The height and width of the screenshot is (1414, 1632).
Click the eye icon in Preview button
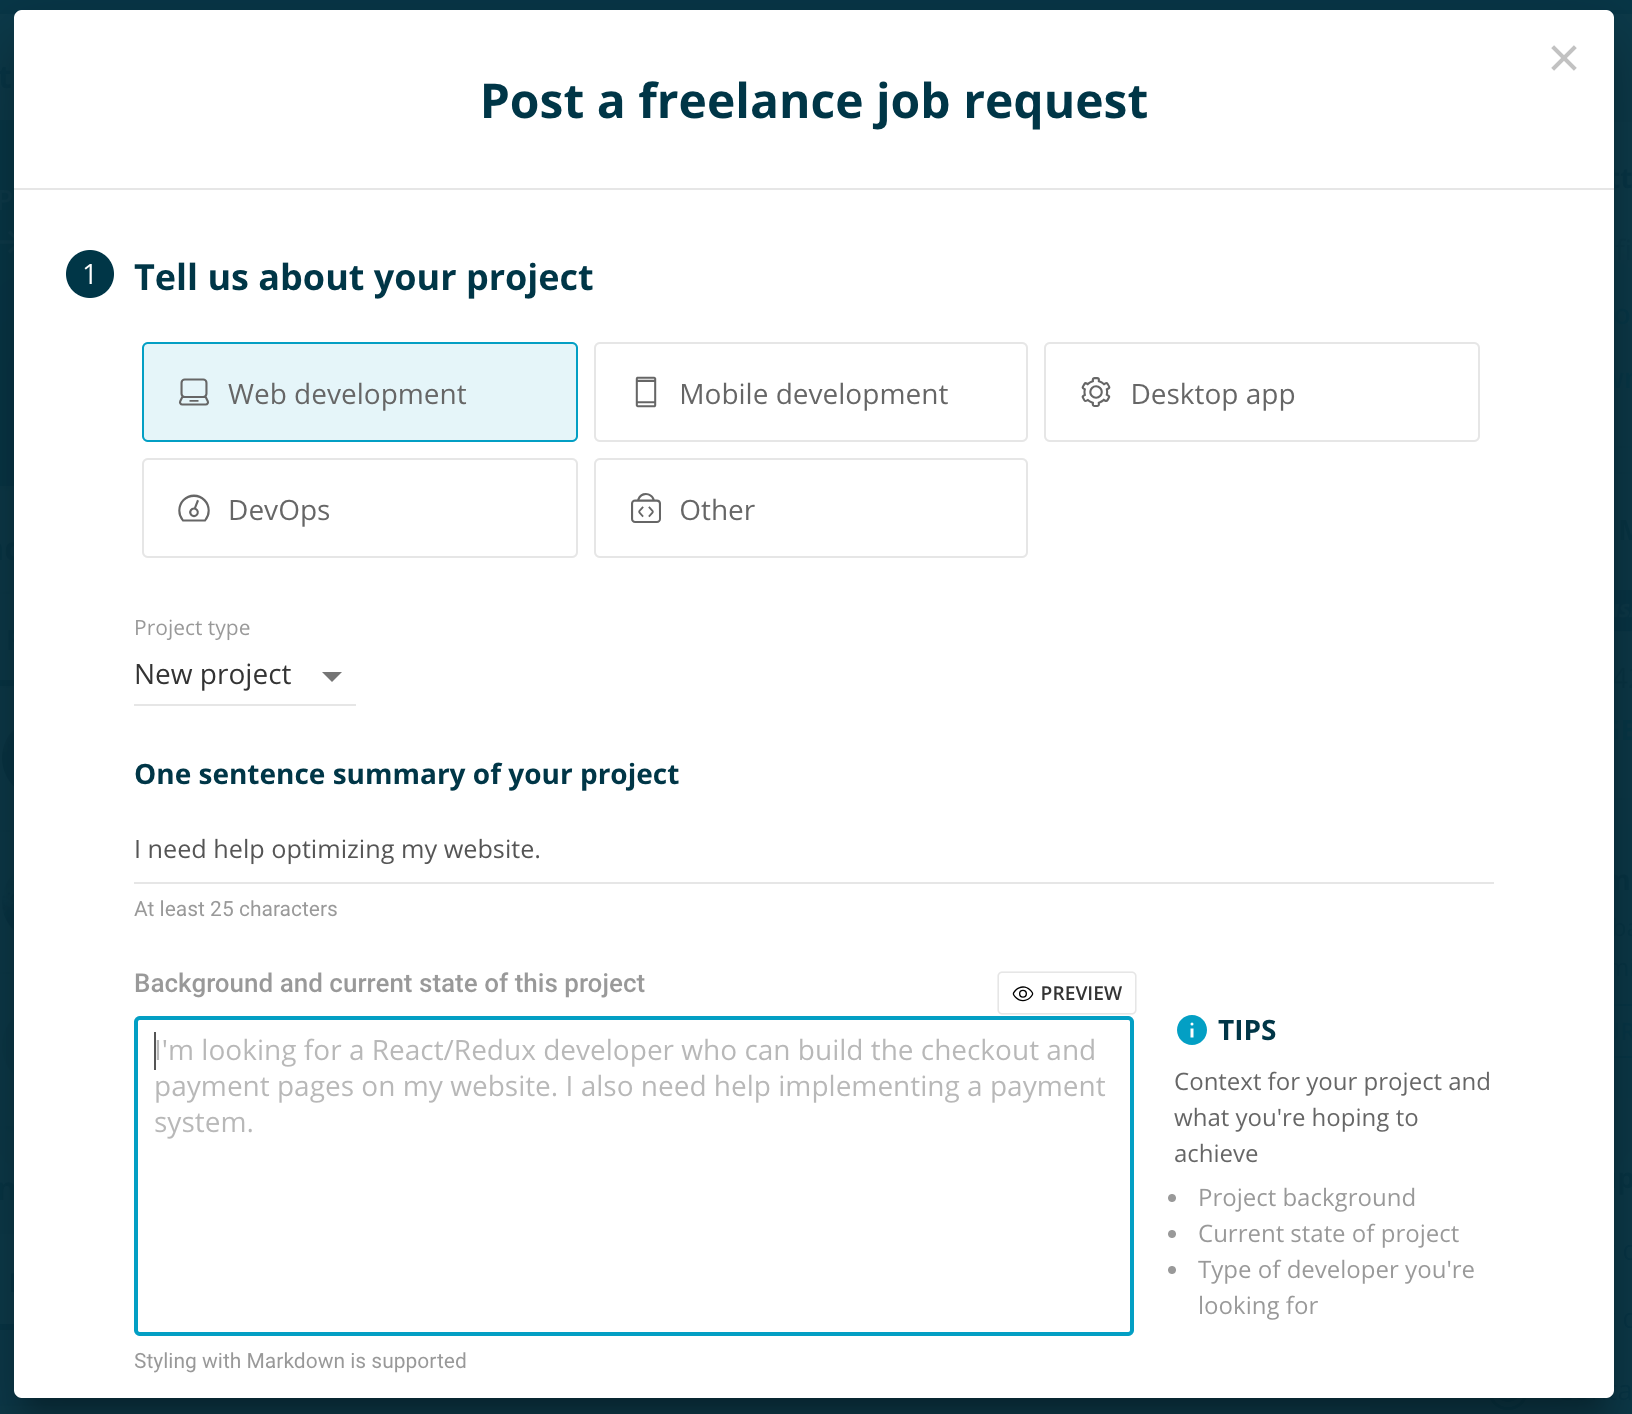tap(1023, 994)
